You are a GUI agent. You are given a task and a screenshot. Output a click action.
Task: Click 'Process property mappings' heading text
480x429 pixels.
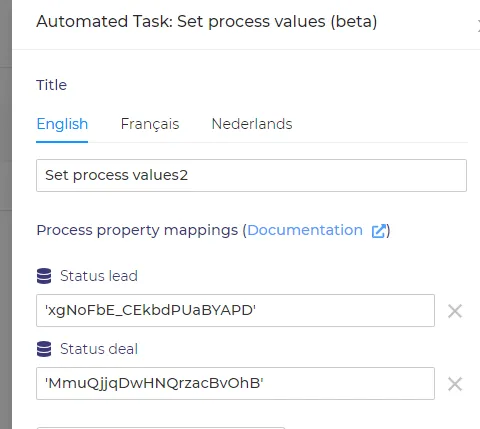137,230
